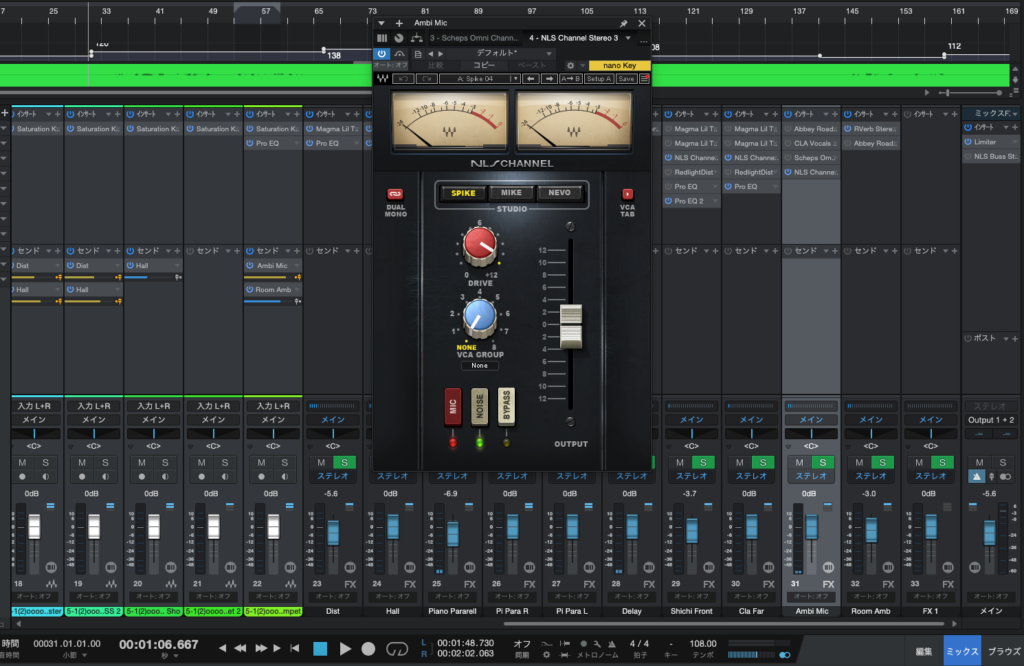The height and width of the screenshot is (666, 1024).
Task: Click the blue VCA GROUP knob
Action: (480, 316)
